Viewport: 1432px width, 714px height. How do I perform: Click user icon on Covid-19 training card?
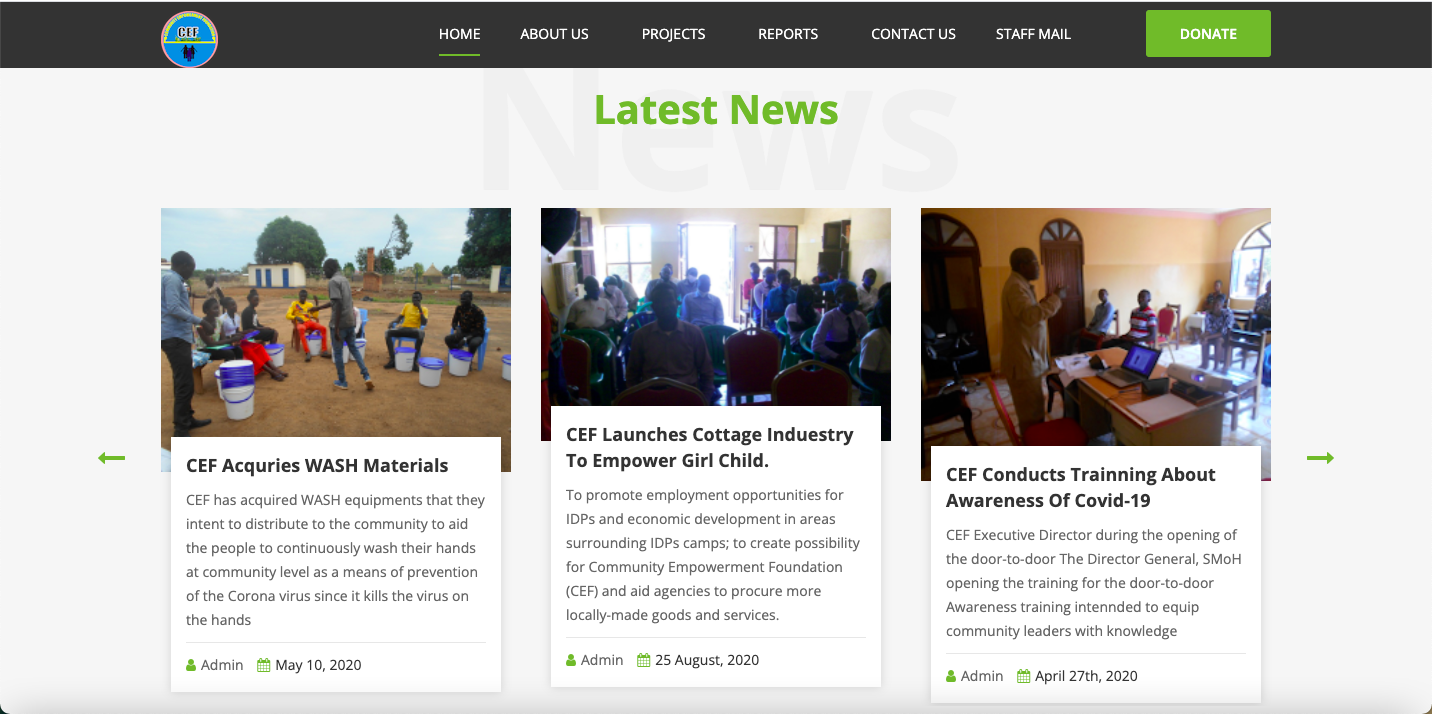(x=951, y=676)
